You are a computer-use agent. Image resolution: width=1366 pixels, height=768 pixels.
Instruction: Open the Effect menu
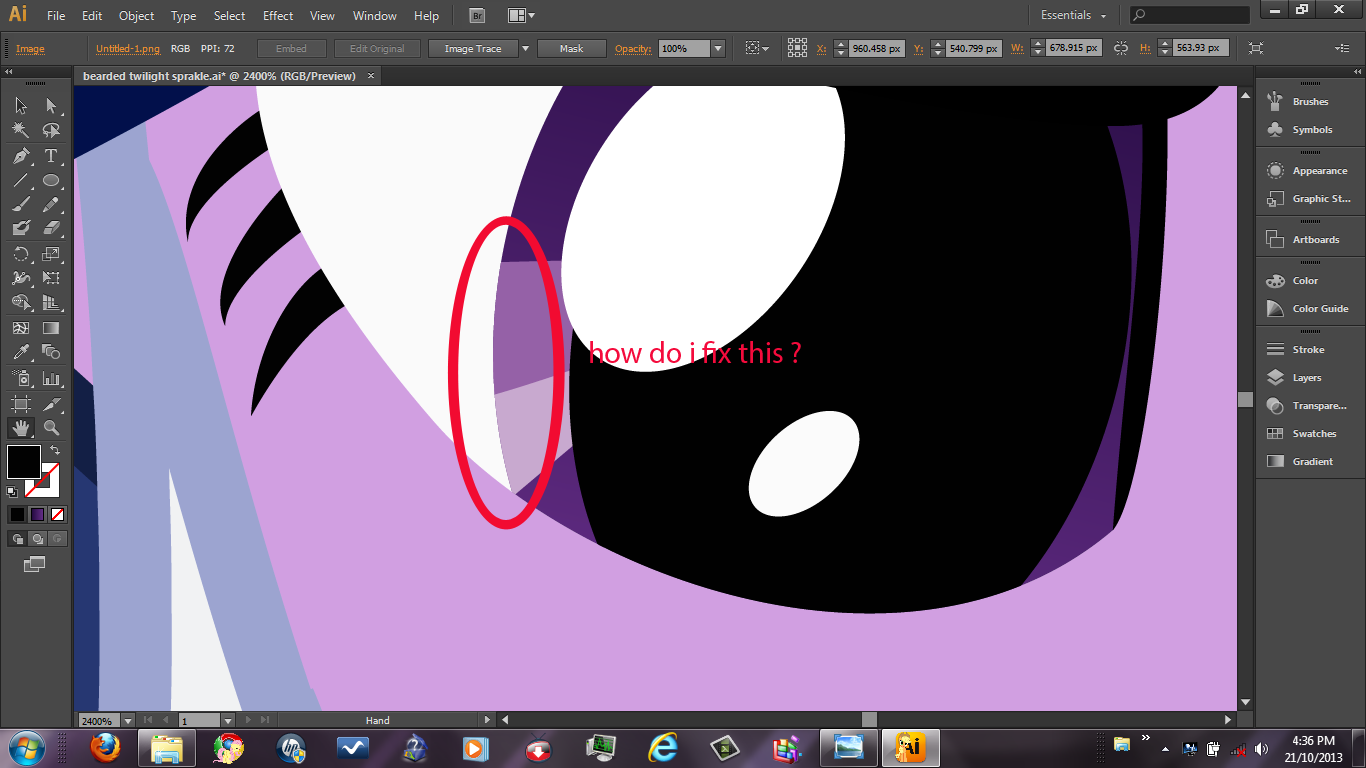(278, 16)
